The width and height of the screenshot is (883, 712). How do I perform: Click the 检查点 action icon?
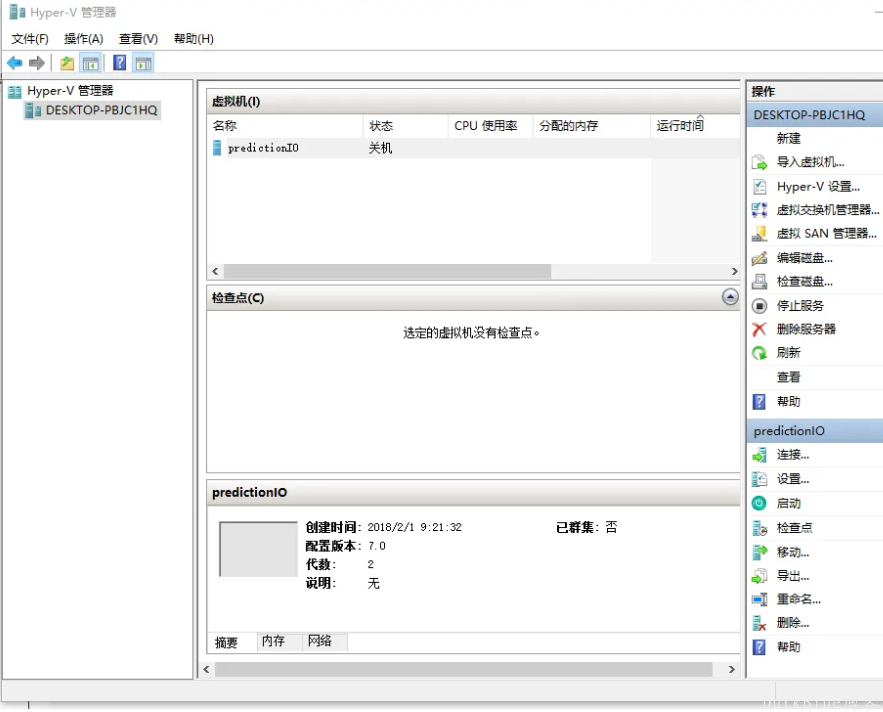(x=759, y=528)
